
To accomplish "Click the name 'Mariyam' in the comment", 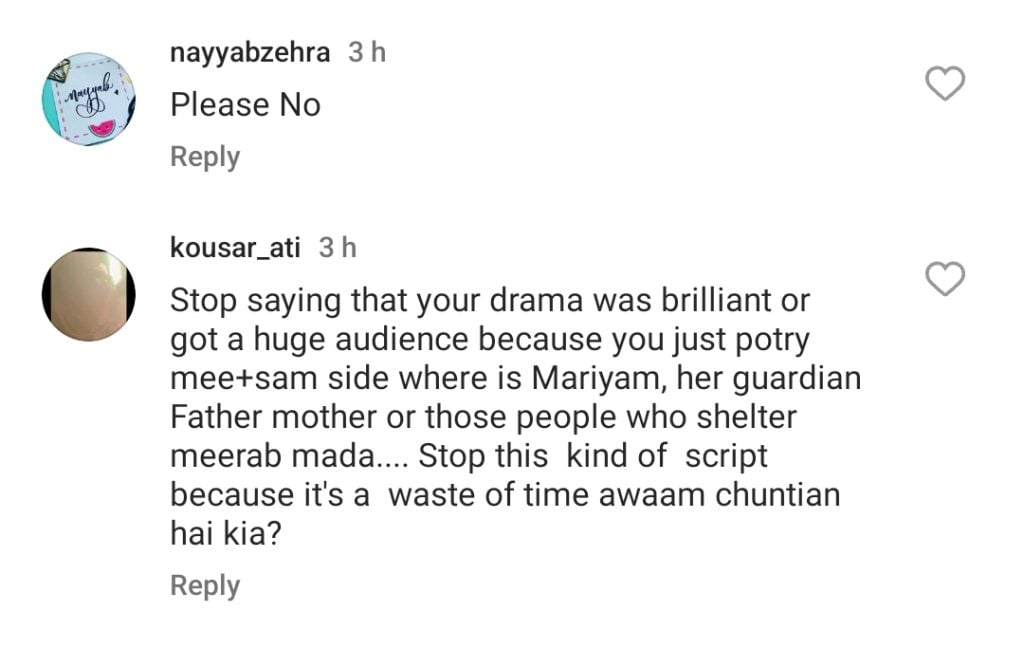I will click(x=585, y=380).
